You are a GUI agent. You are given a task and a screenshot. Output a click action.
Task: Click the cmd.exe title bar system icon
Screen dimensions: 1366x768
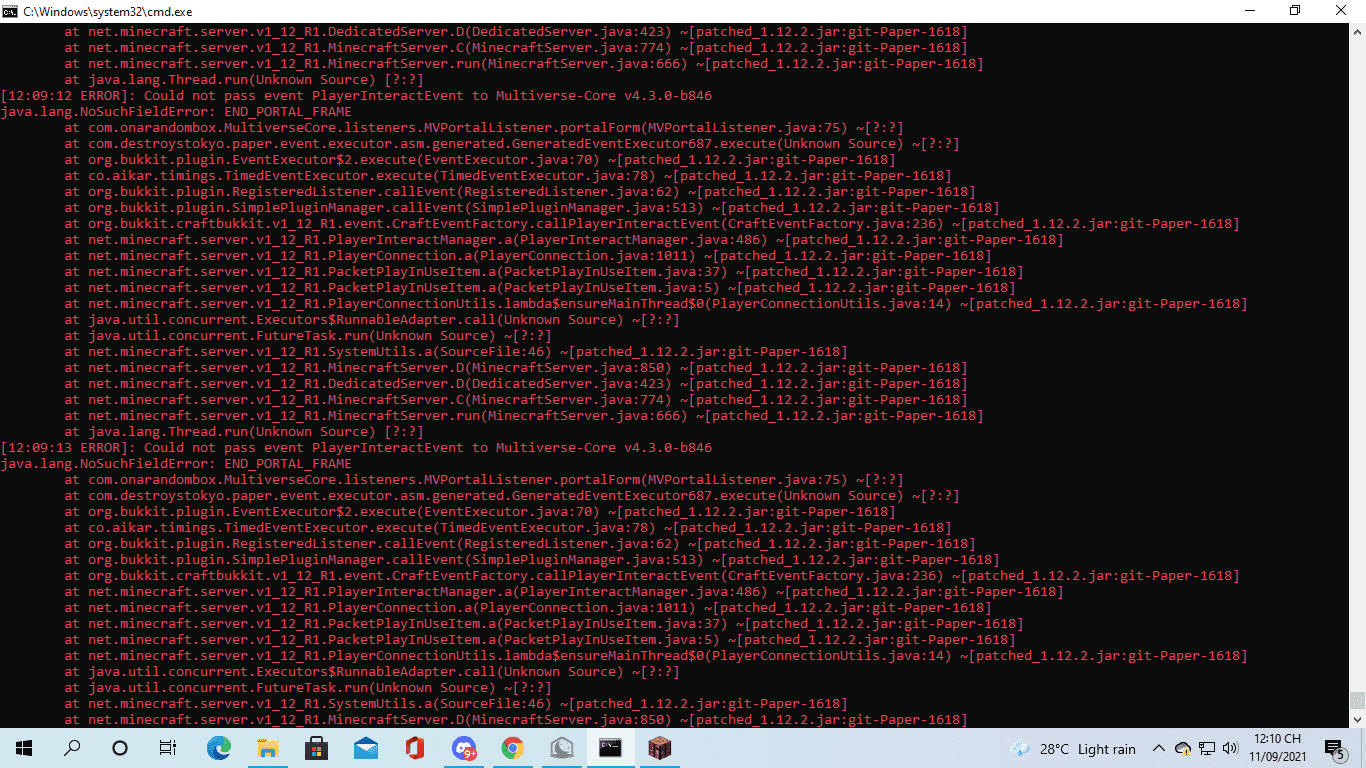click(x=11, y=11)
